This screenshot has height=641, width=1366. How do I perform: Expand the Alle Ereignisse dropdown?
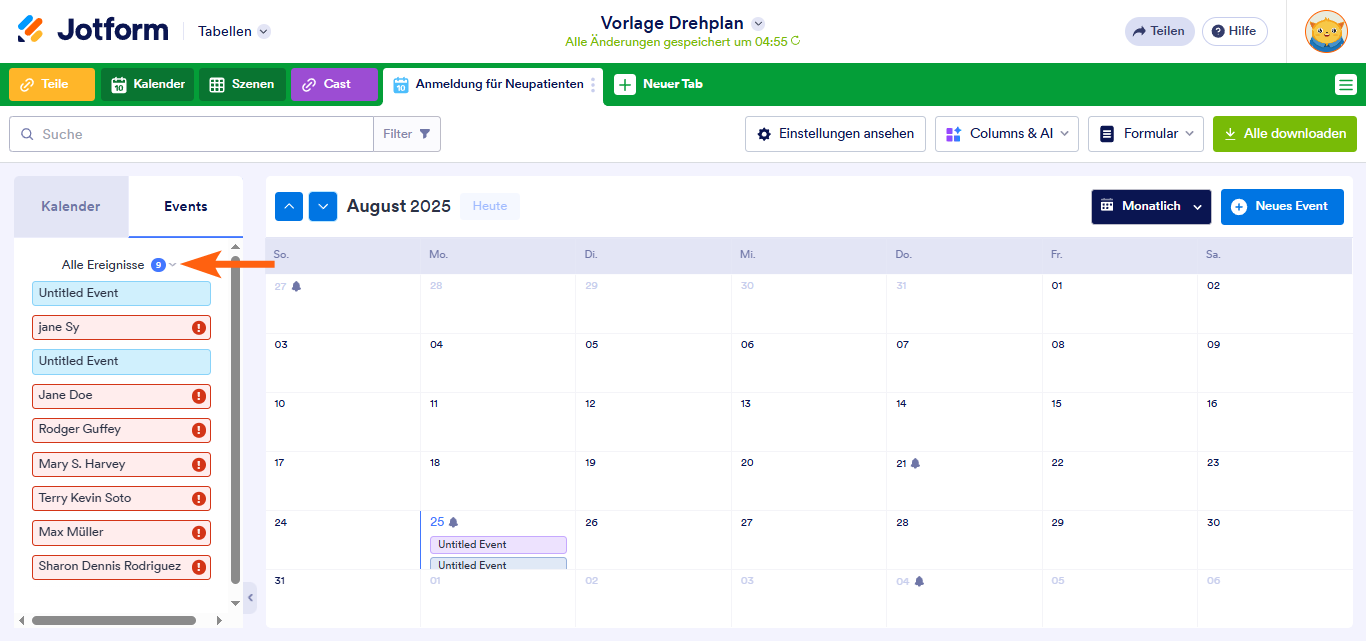pyautogui.click(x=173, y=265)
